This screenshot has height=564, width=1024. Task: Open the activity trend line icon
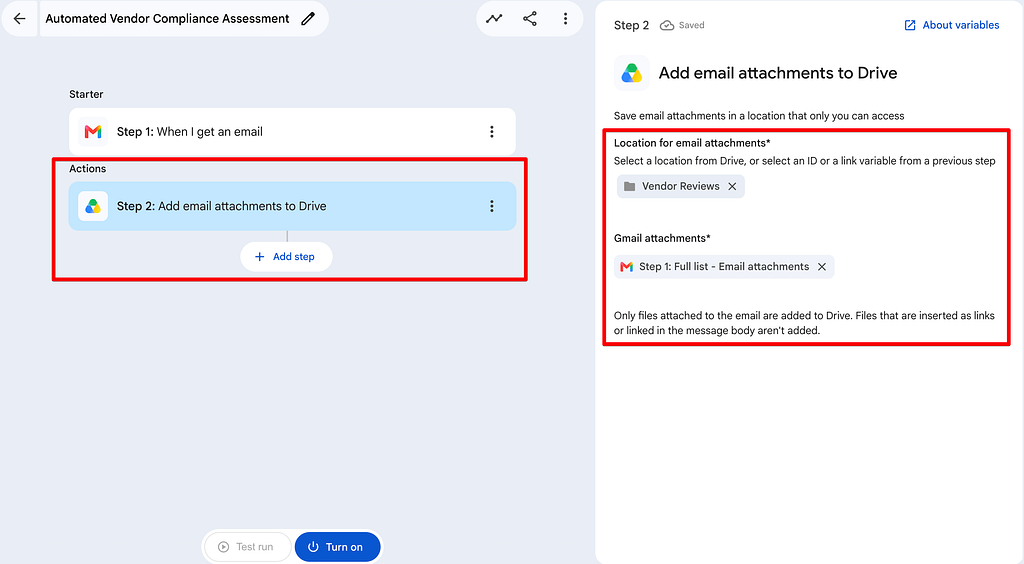[494, 18]
